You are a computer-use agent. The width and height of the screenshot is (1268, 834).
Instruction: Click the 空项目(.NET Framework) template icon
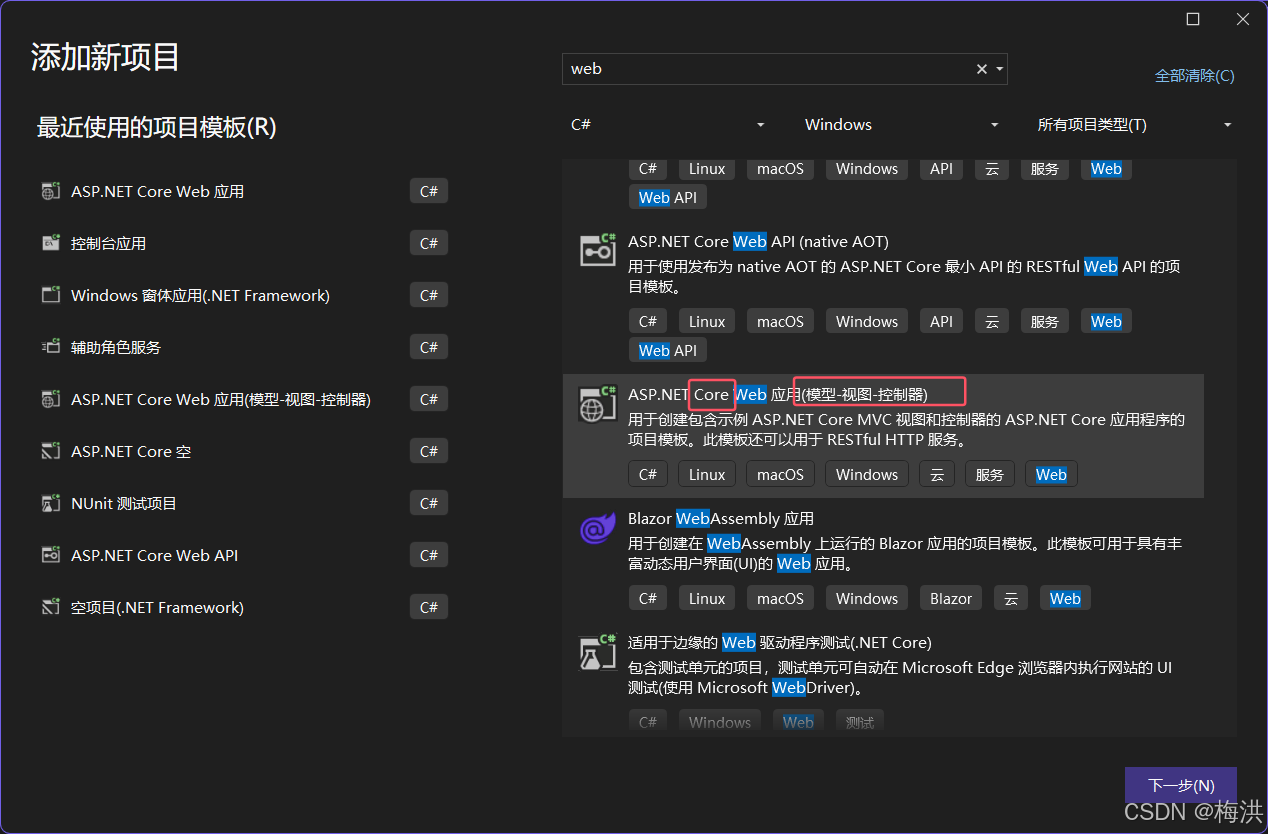pyautogui.click(x=50, y=607)
